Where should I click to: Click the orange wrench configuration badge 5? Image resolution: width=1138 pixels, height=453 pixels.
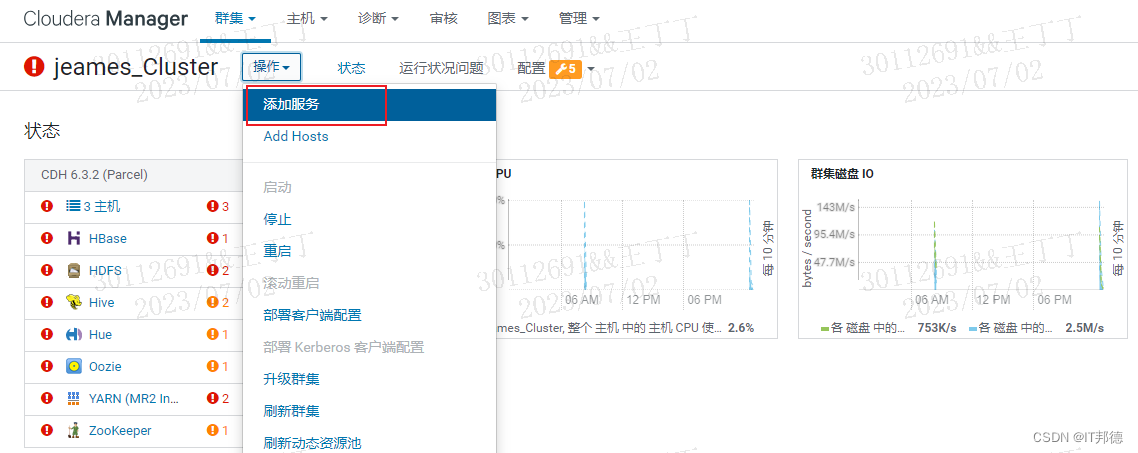(565, 69)
